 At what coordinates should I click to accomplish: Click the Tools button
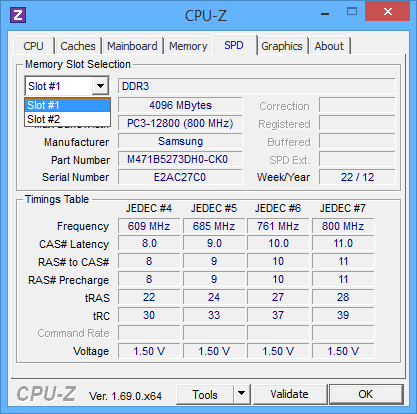pos(205,394)
